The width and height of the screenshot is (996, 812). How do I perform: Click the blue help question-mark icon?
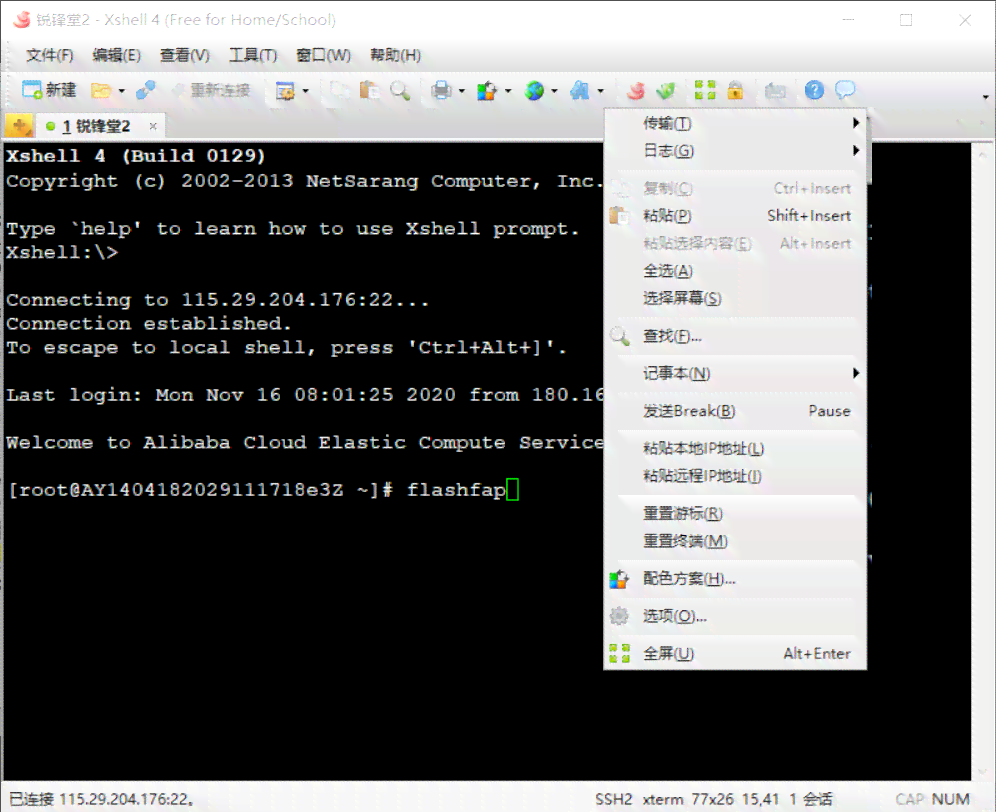[x=814, y=90]
